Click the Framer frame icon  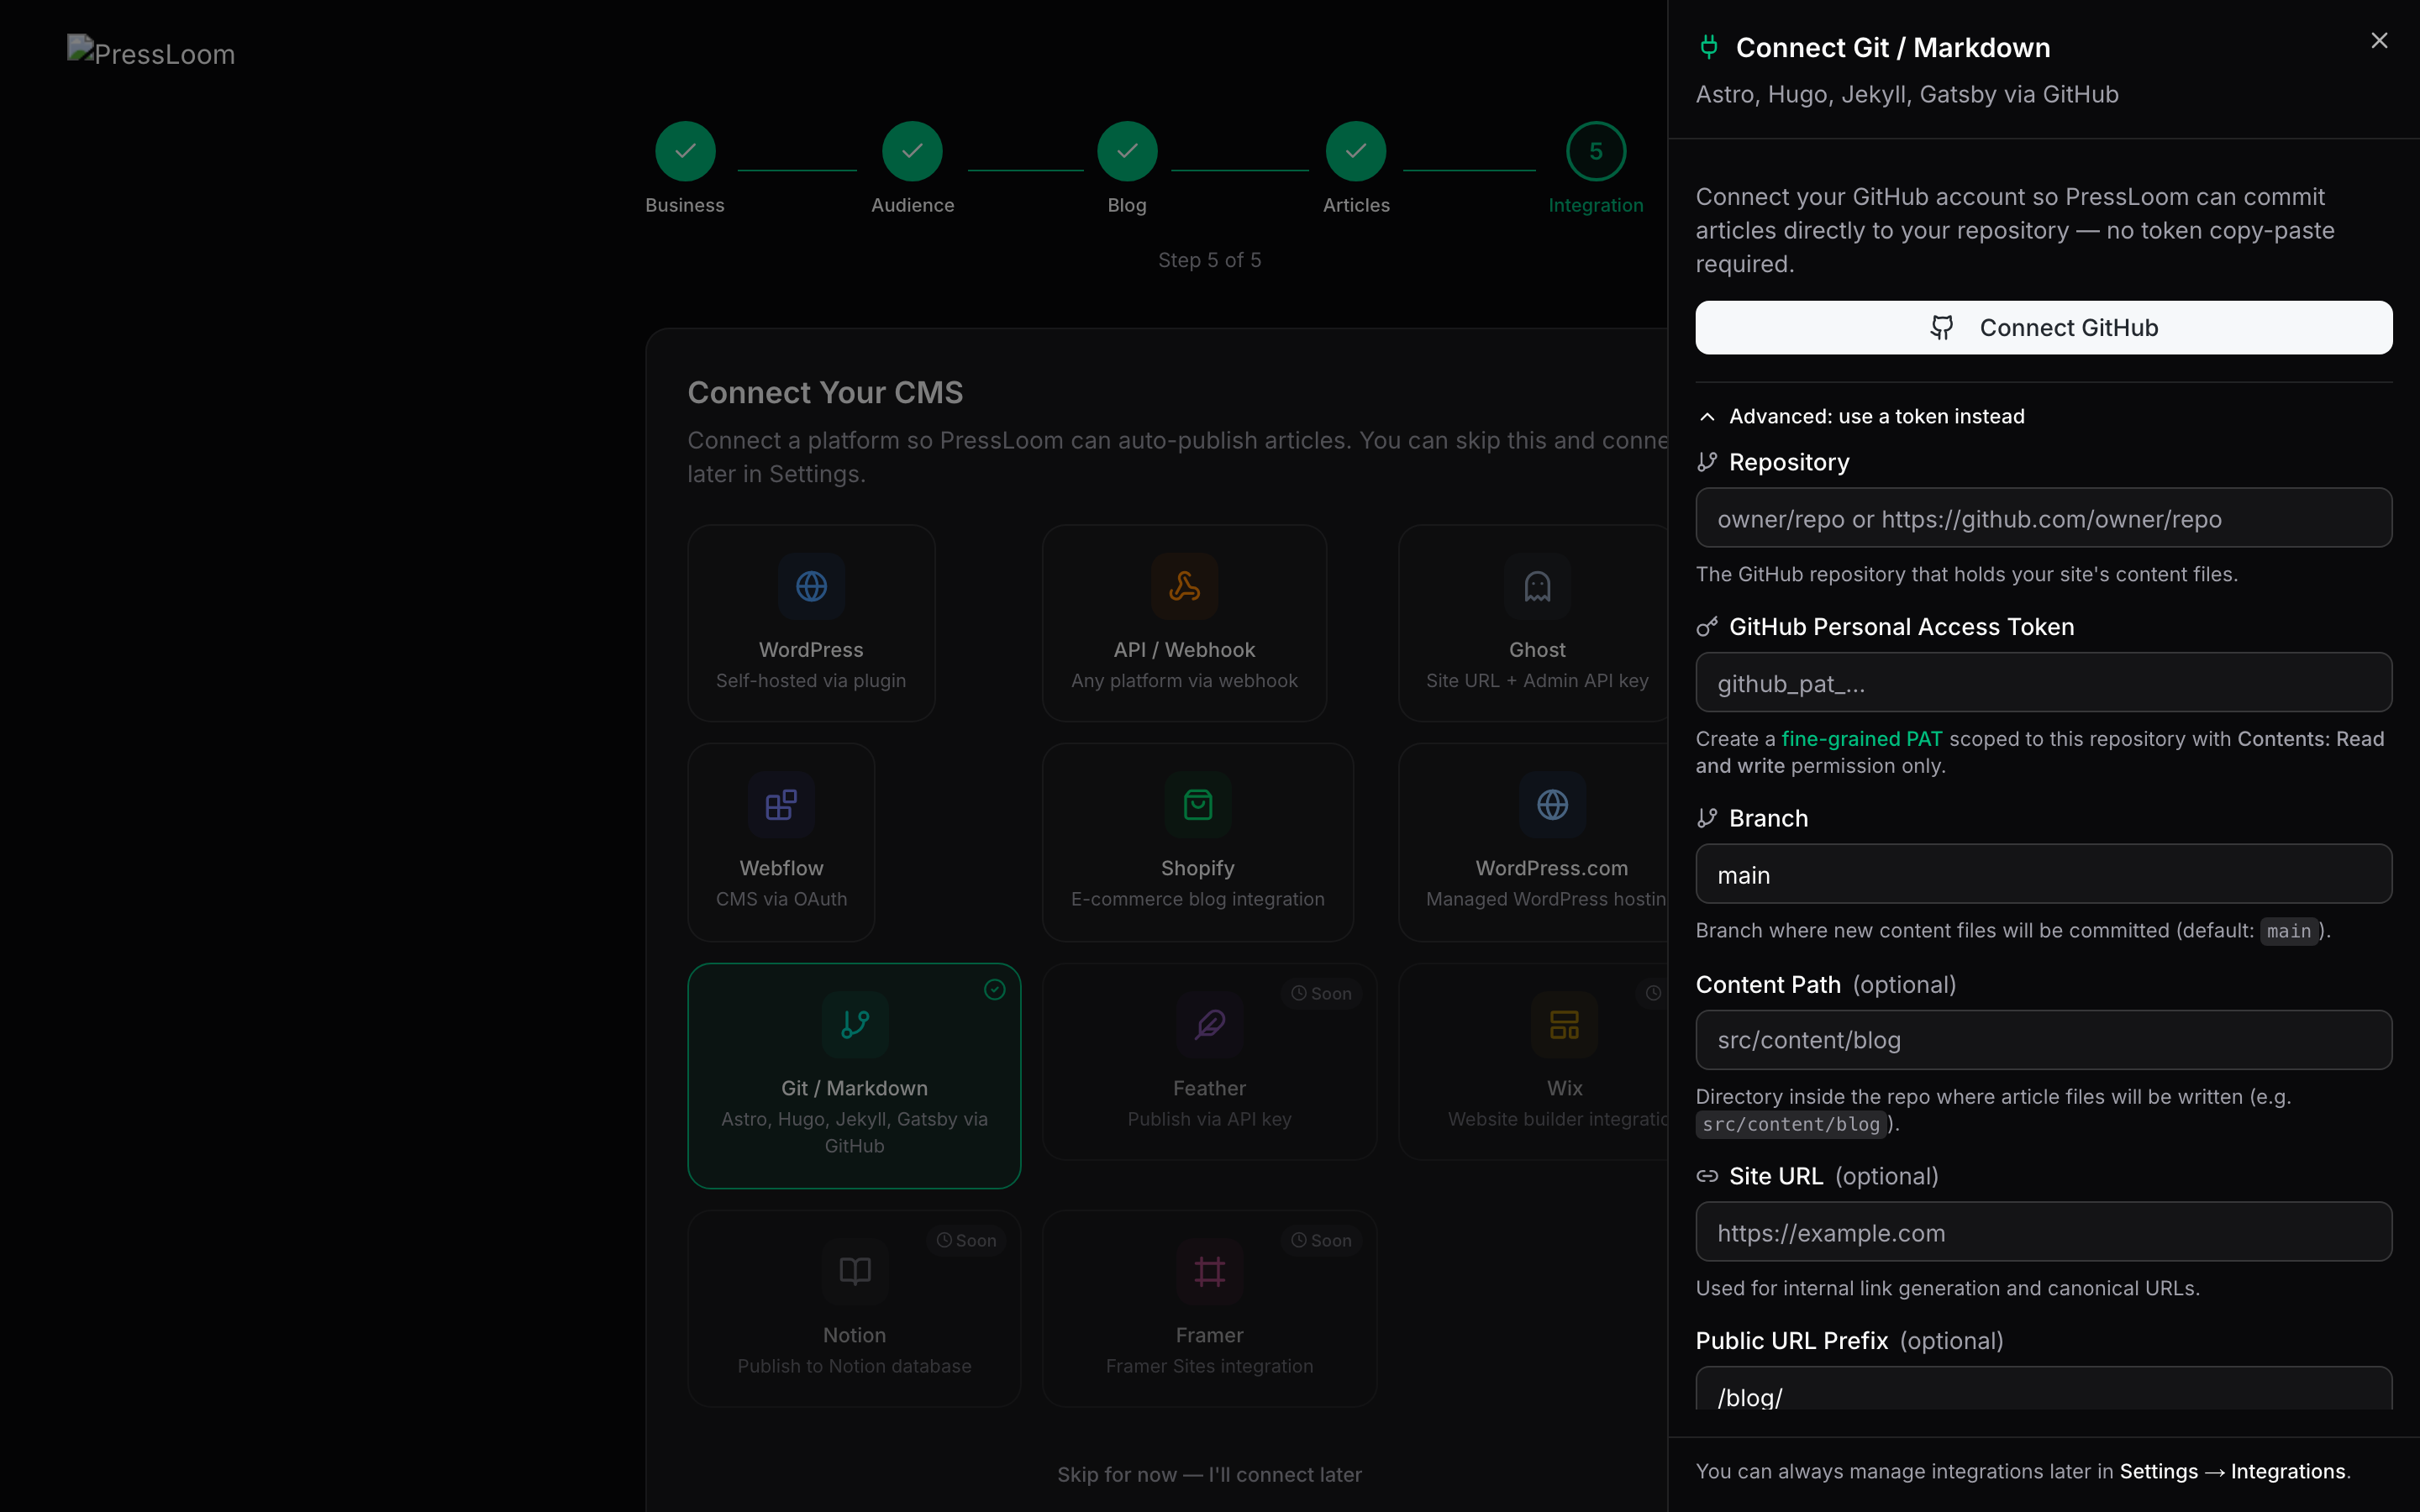tap(1209, 1271)
